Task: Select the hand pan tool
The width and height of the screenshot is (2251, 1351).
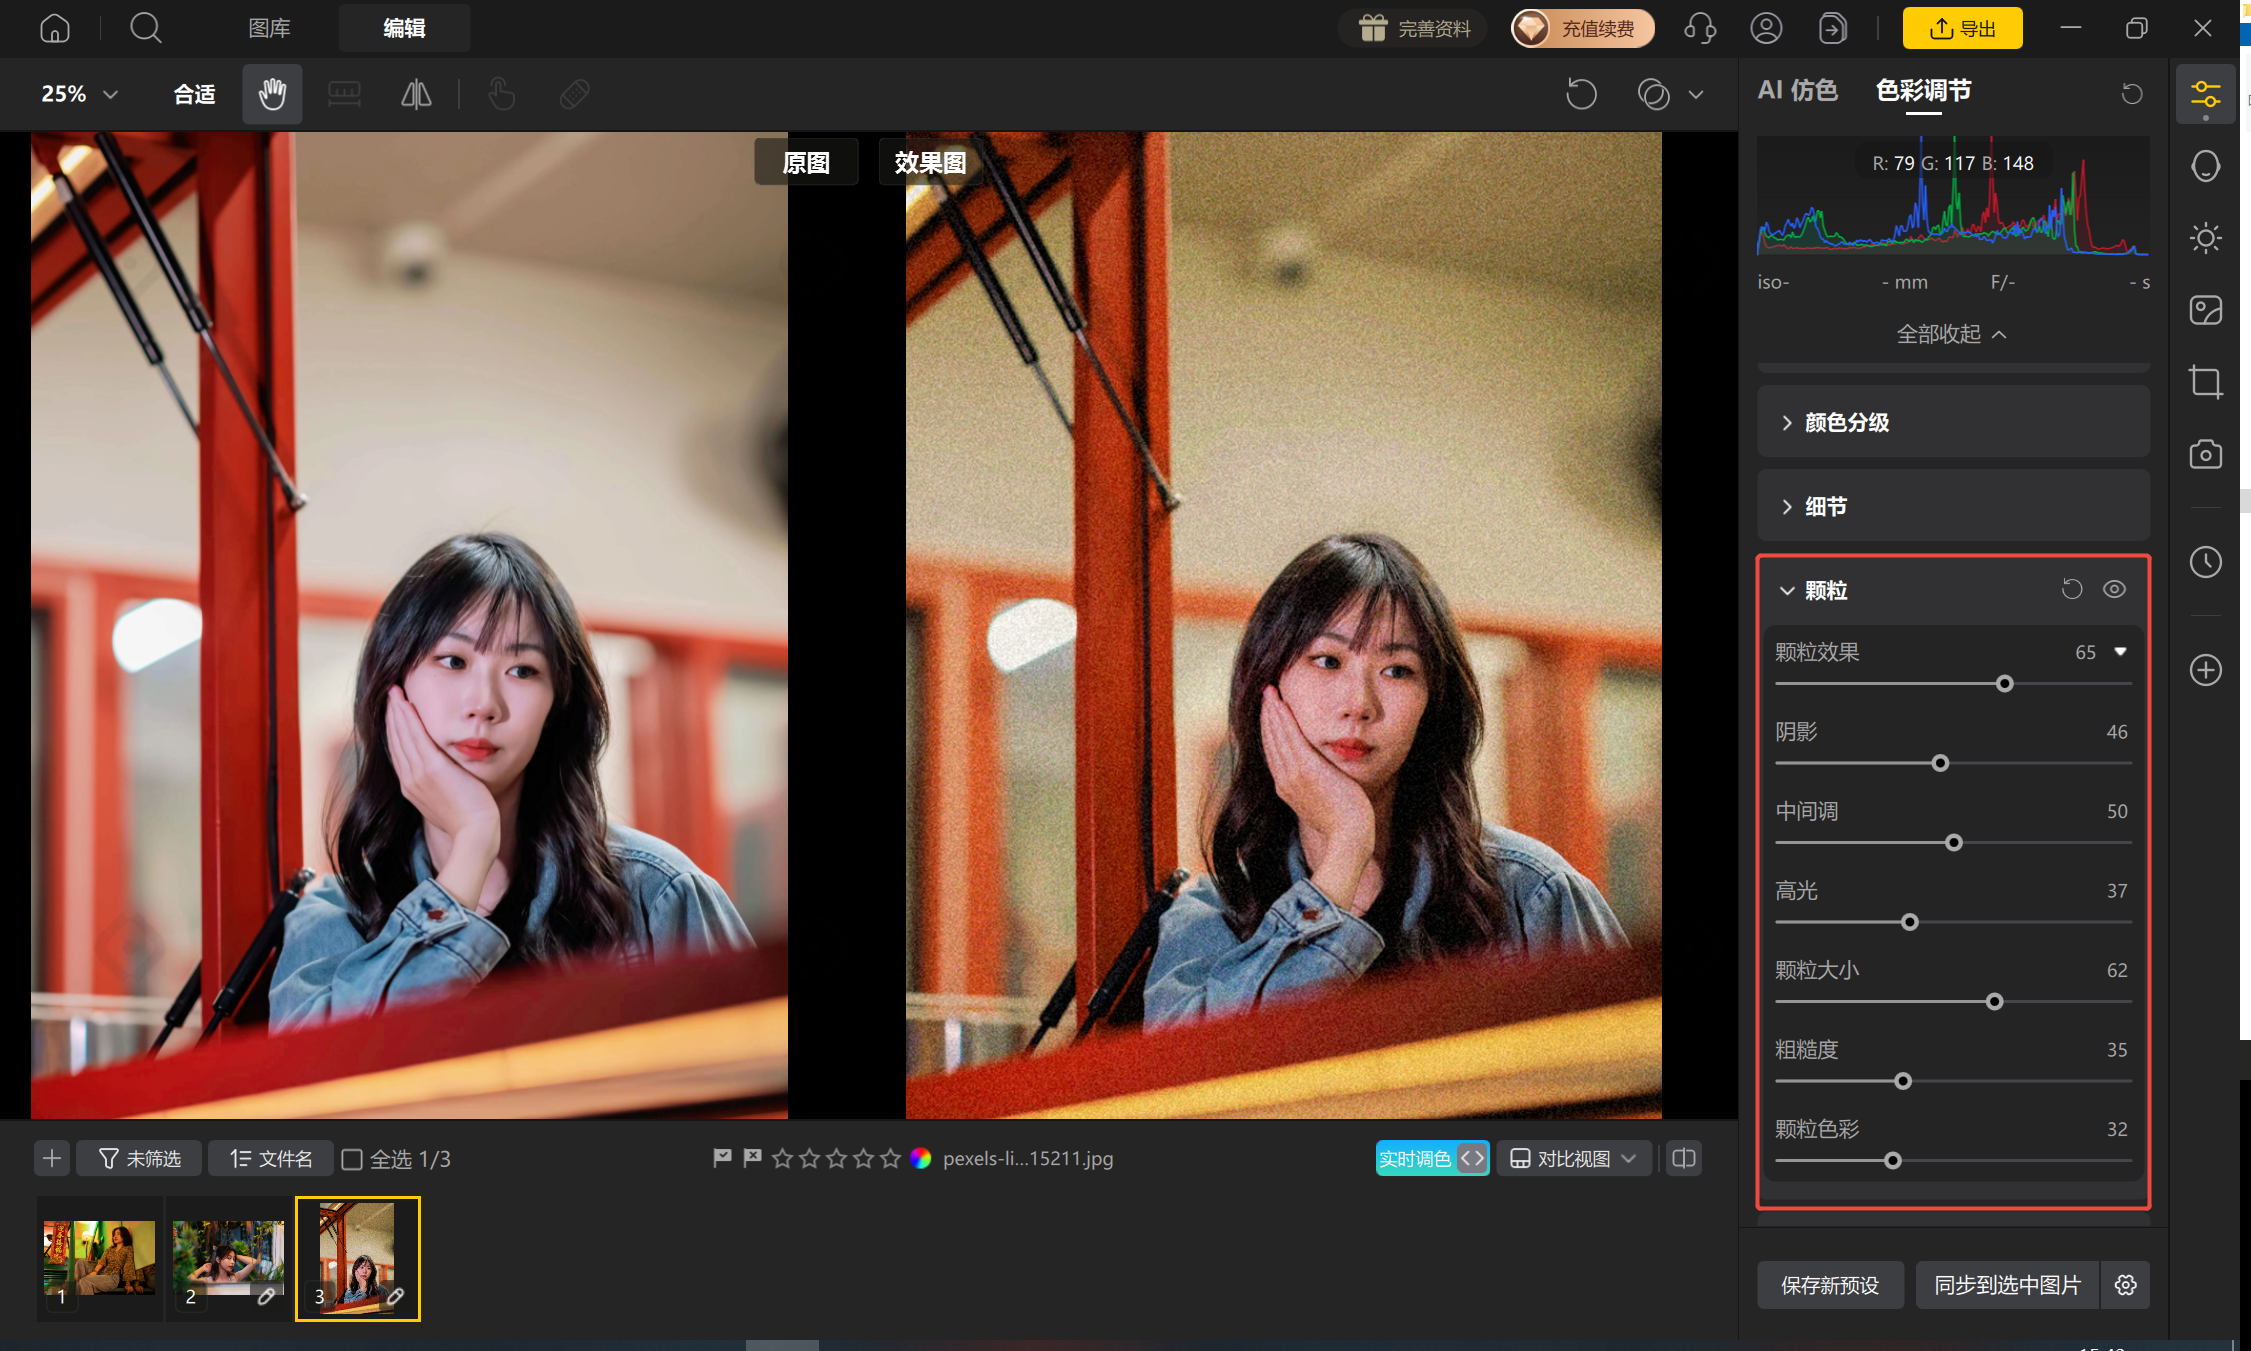Action: [272, 94]
